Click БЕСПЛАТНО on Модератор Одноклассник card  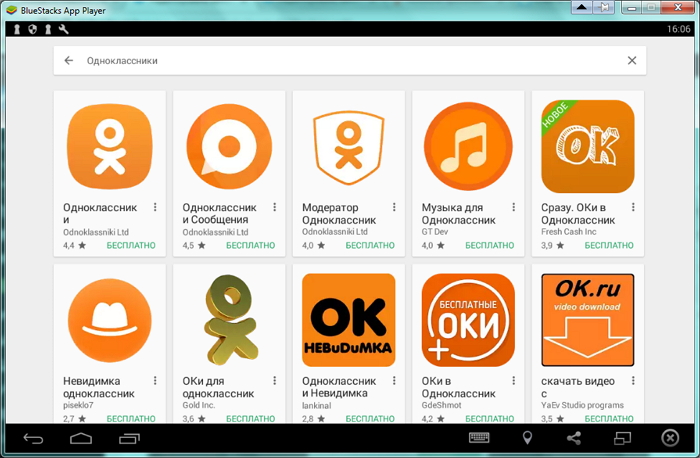coord(370,245)
